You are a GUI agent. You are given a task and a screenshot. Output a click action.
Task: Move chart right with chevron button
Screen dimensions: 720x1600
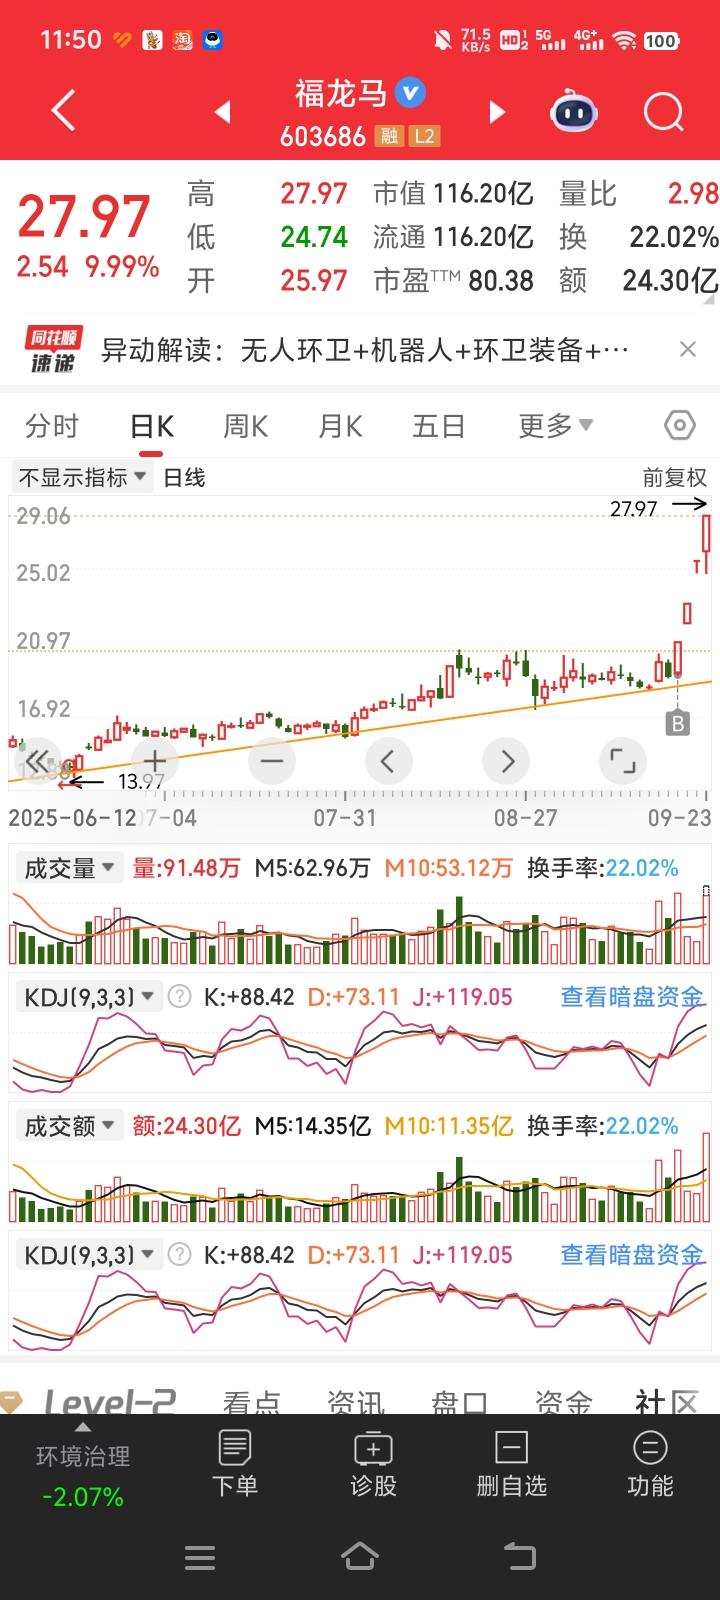tap(506, 762)
